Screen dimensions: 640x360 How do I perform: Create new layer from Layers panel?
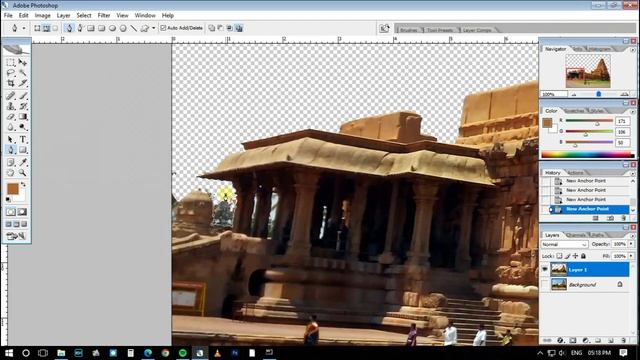click(611, 340)
